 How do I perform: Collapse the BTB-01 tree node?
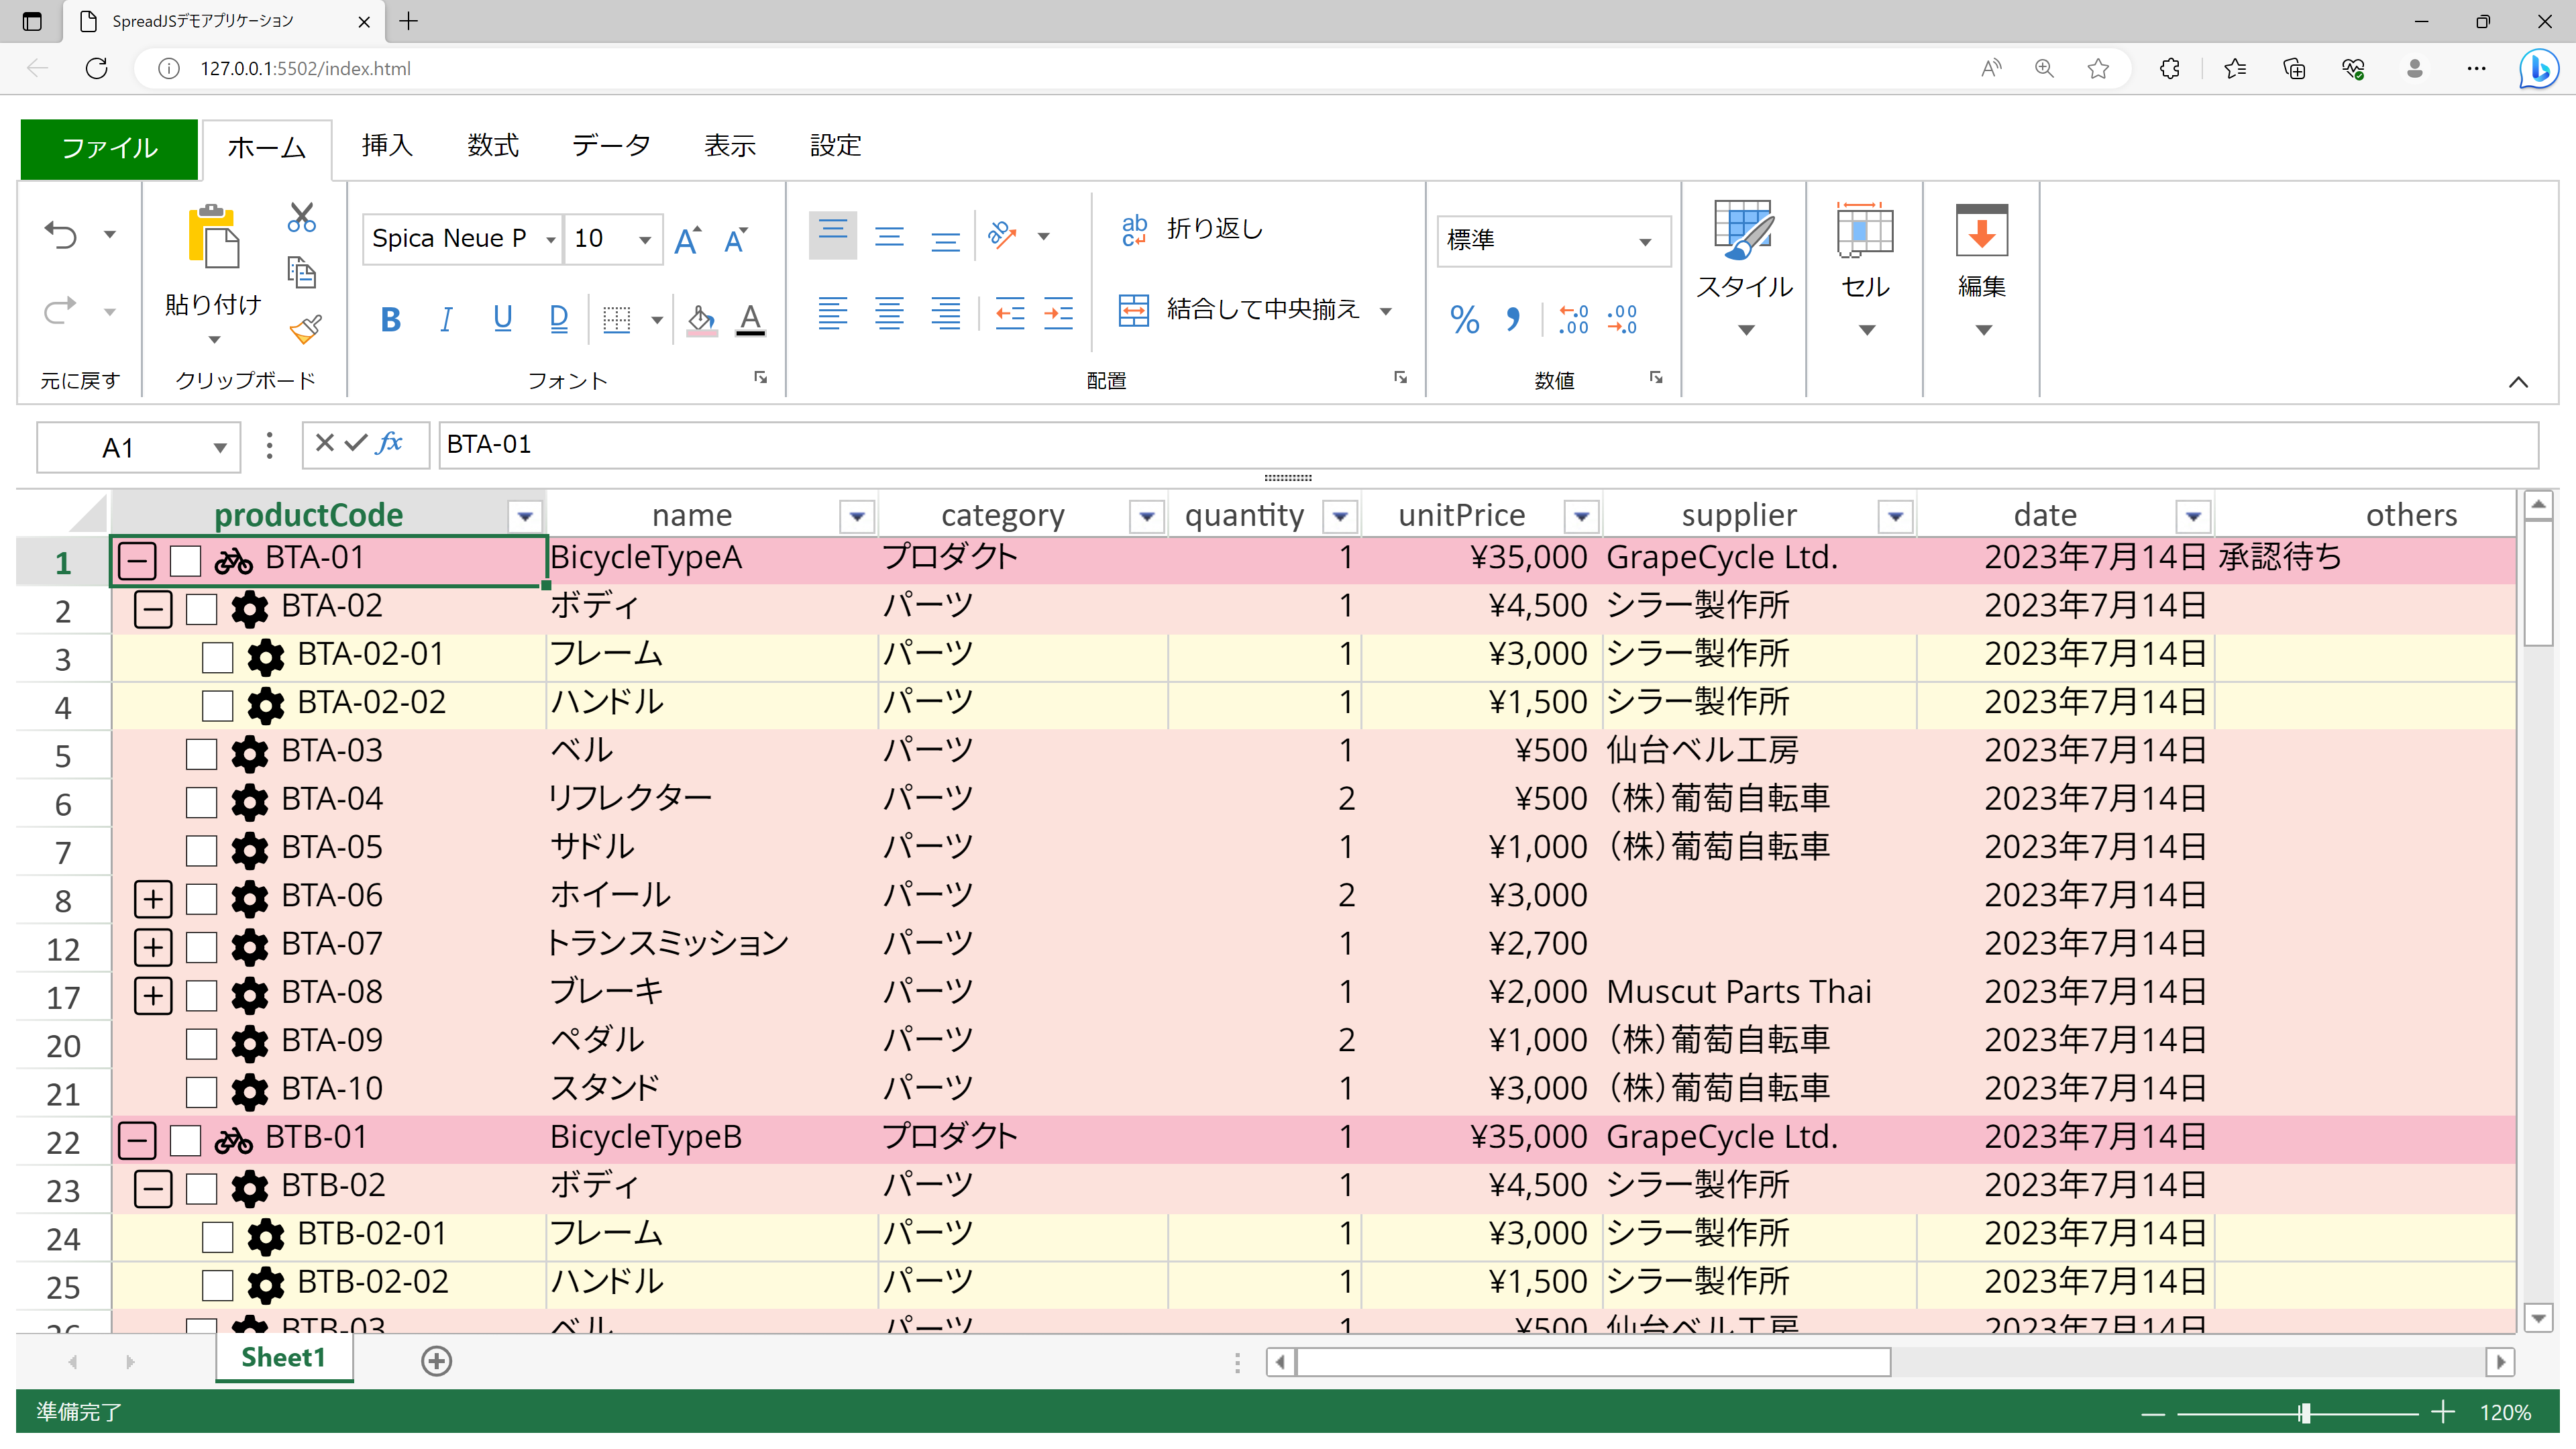click(x=137, y=1140)
